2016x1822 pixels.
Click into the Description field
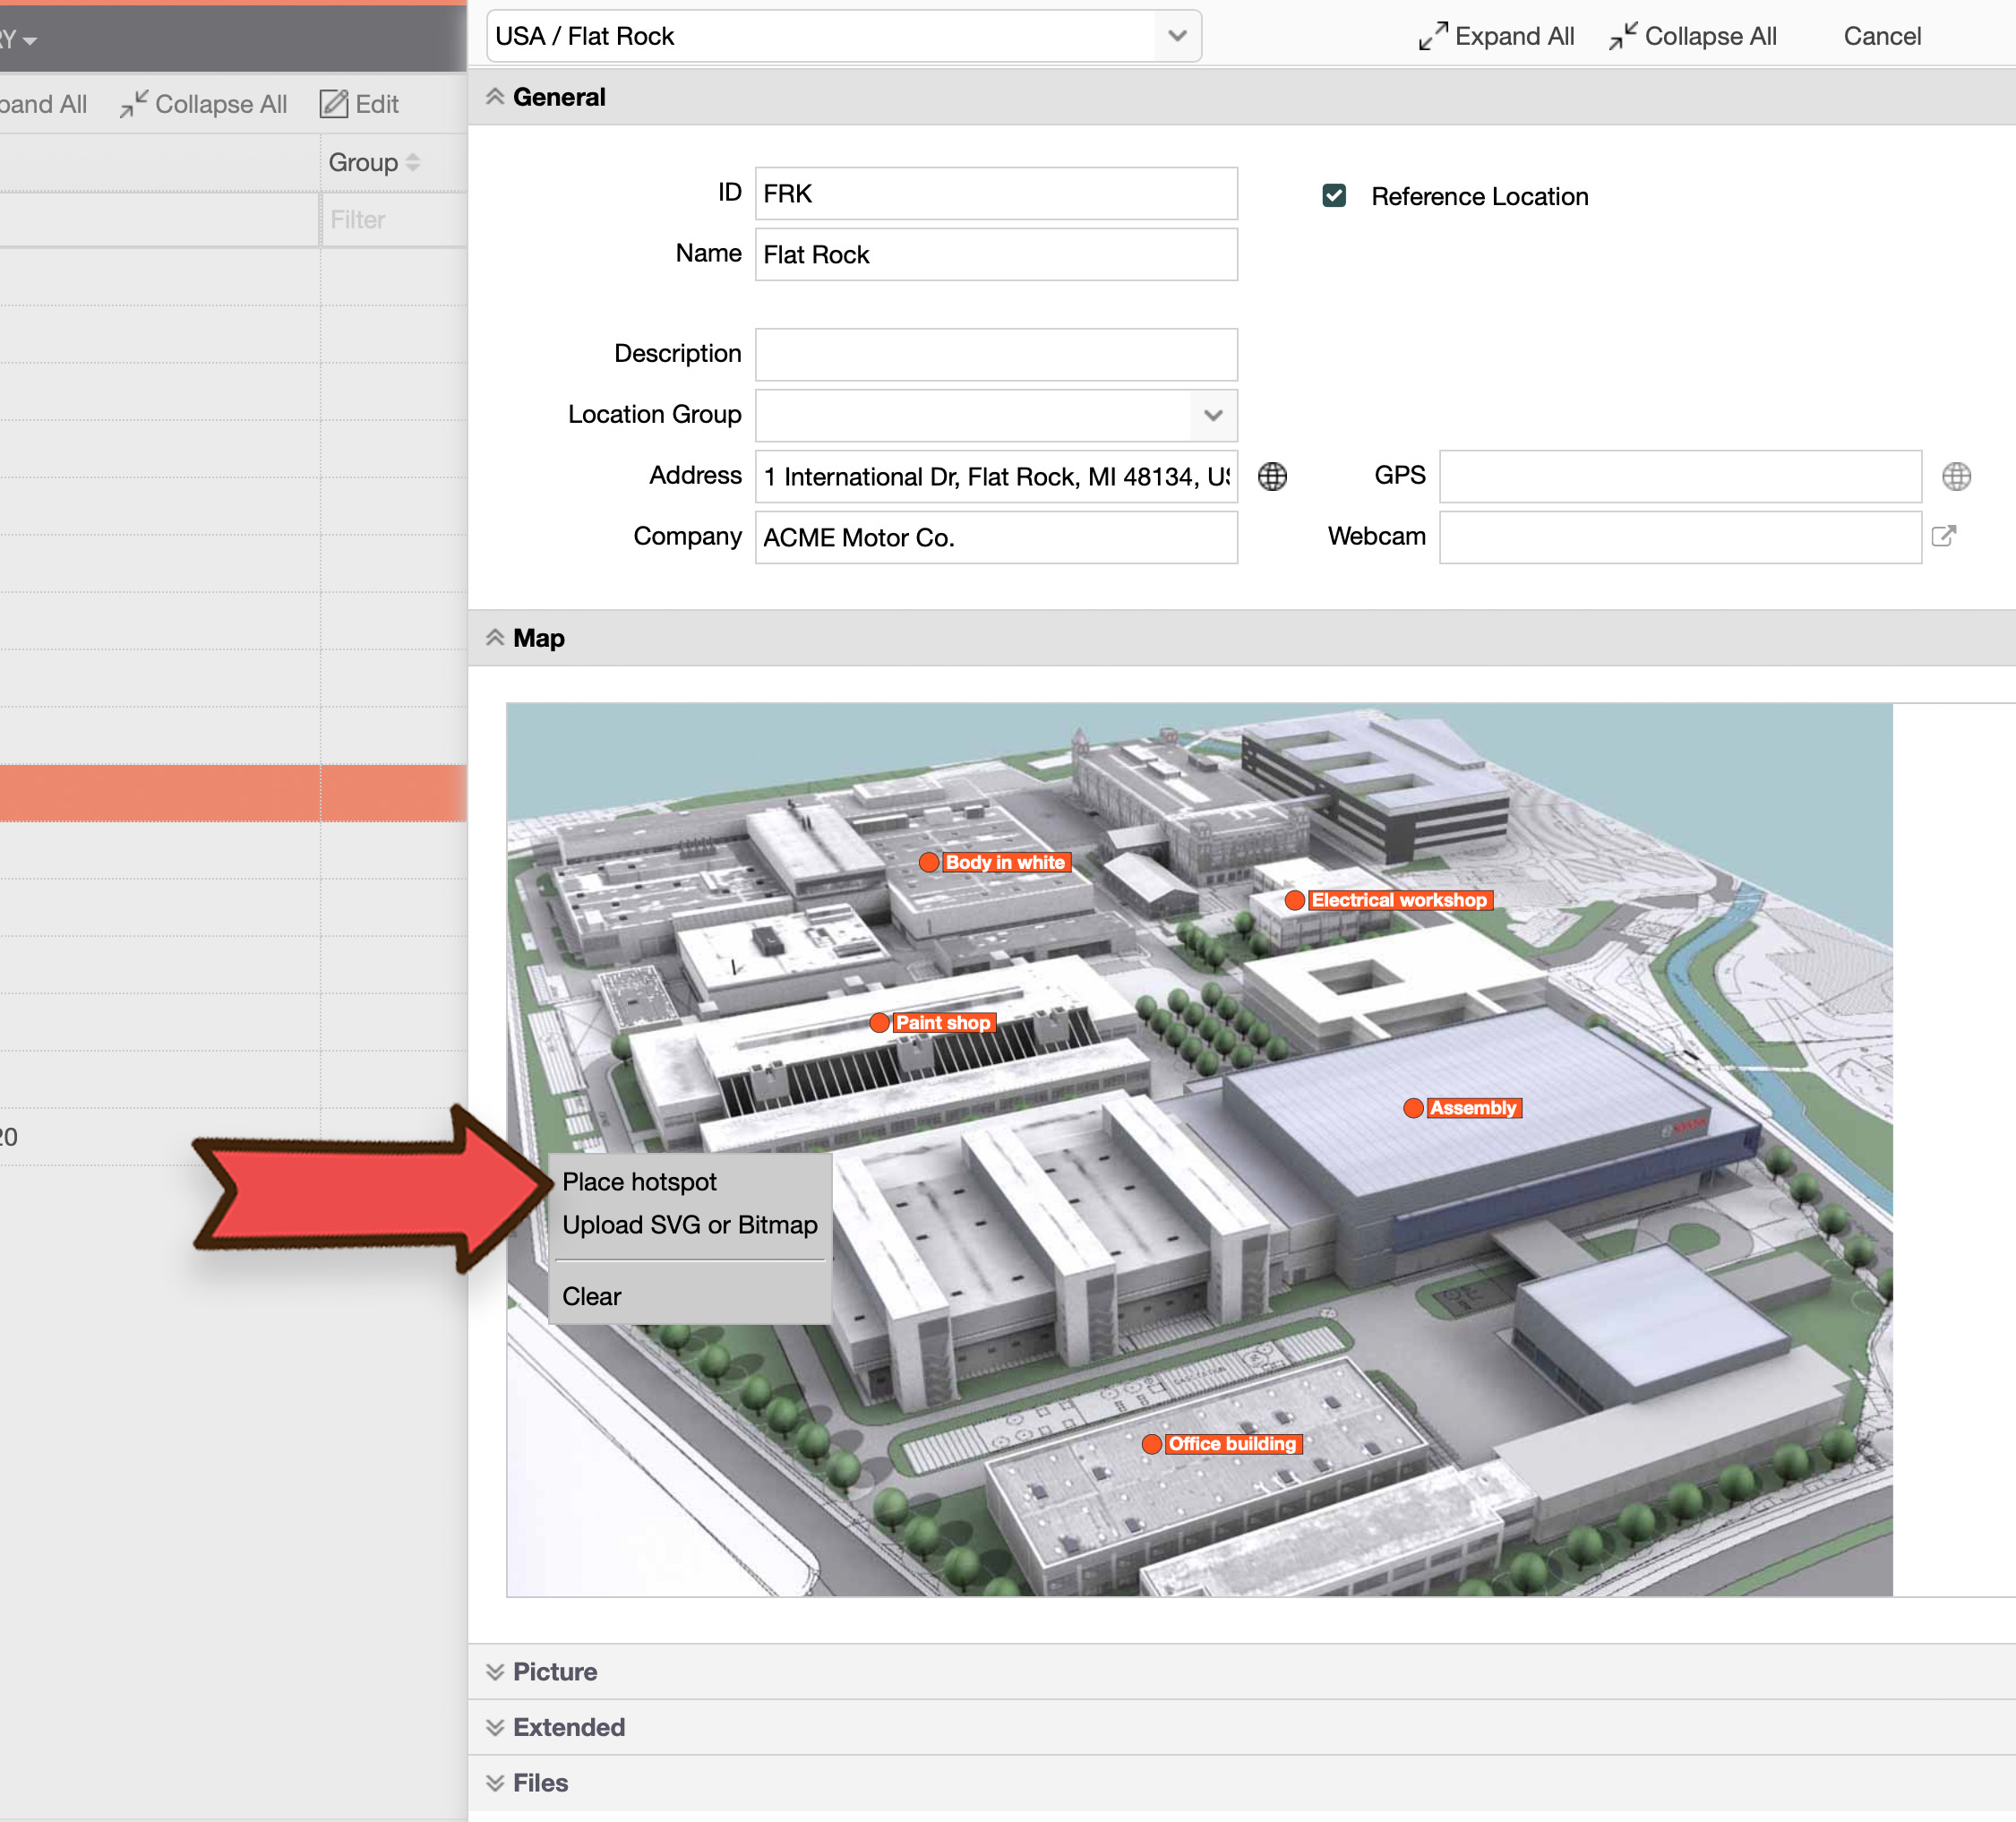(996, 355)
